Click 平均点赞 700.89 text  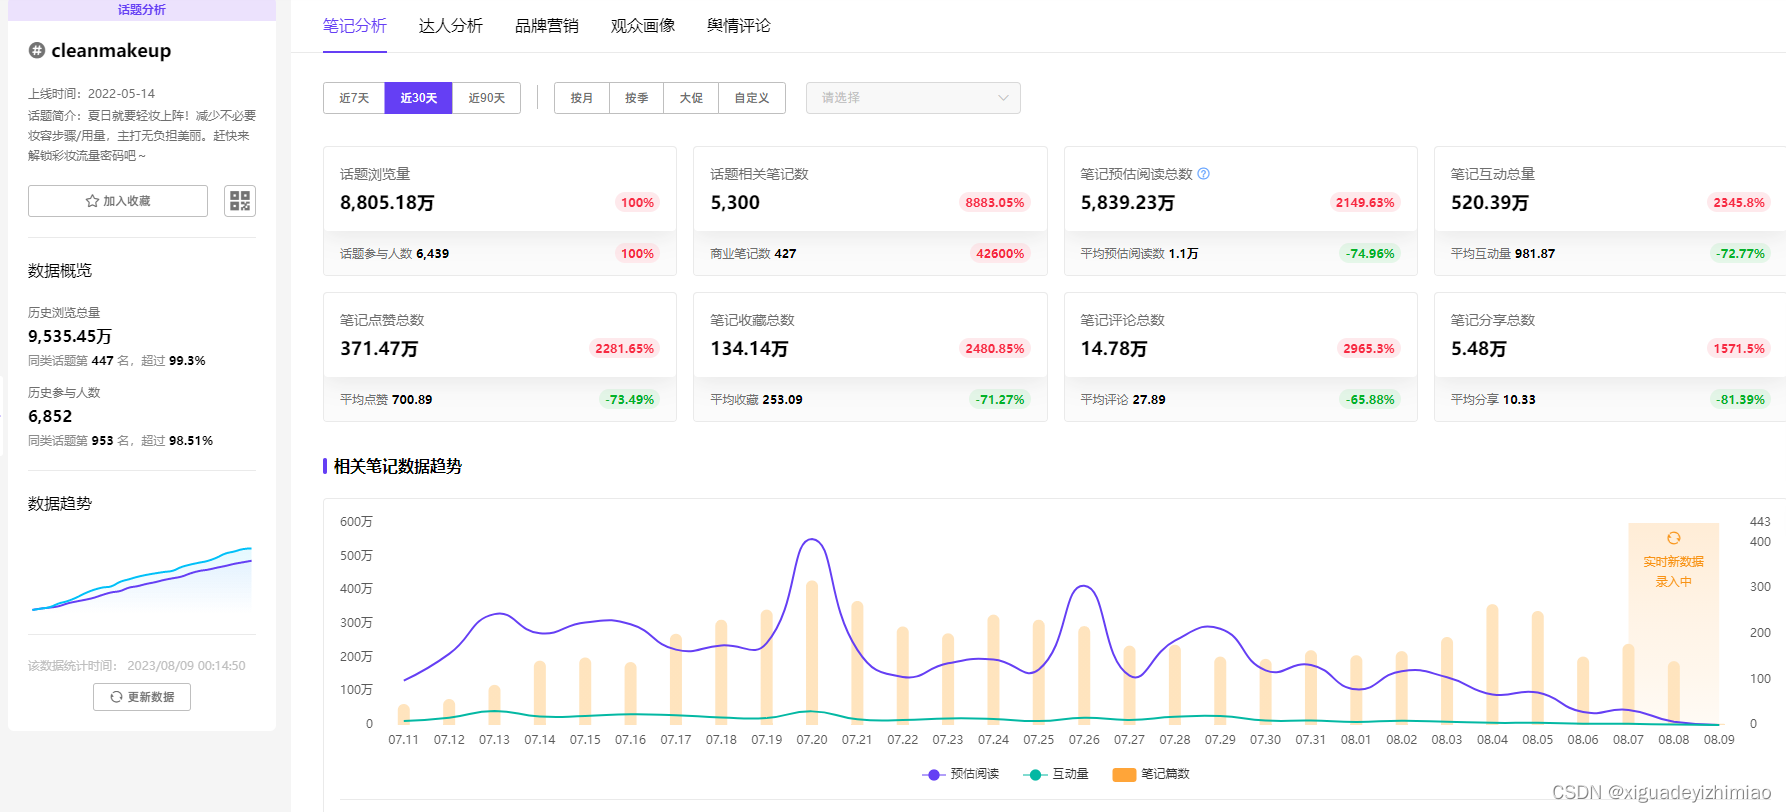(x=386, y=400)
